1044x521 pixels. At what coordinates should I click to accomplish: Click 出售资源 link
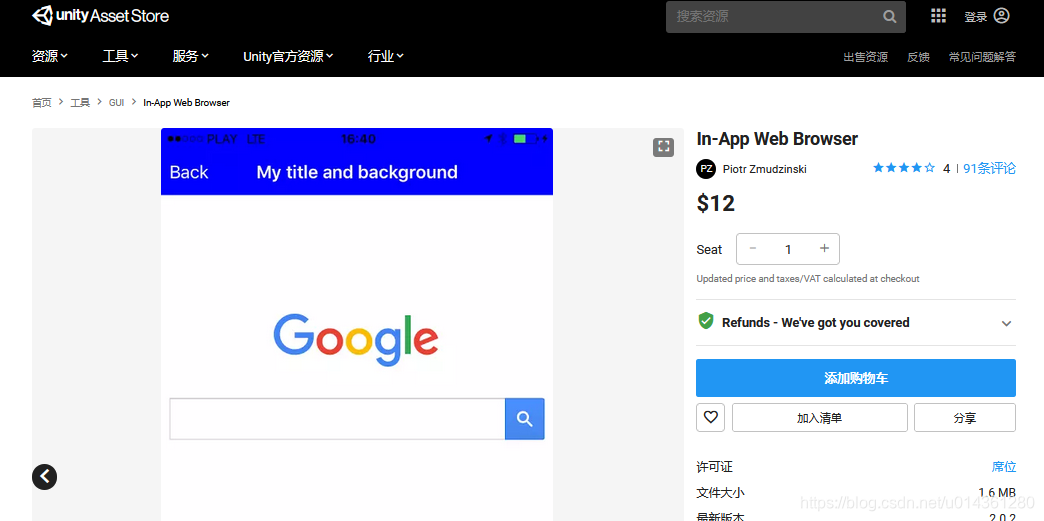pos(866,57)
